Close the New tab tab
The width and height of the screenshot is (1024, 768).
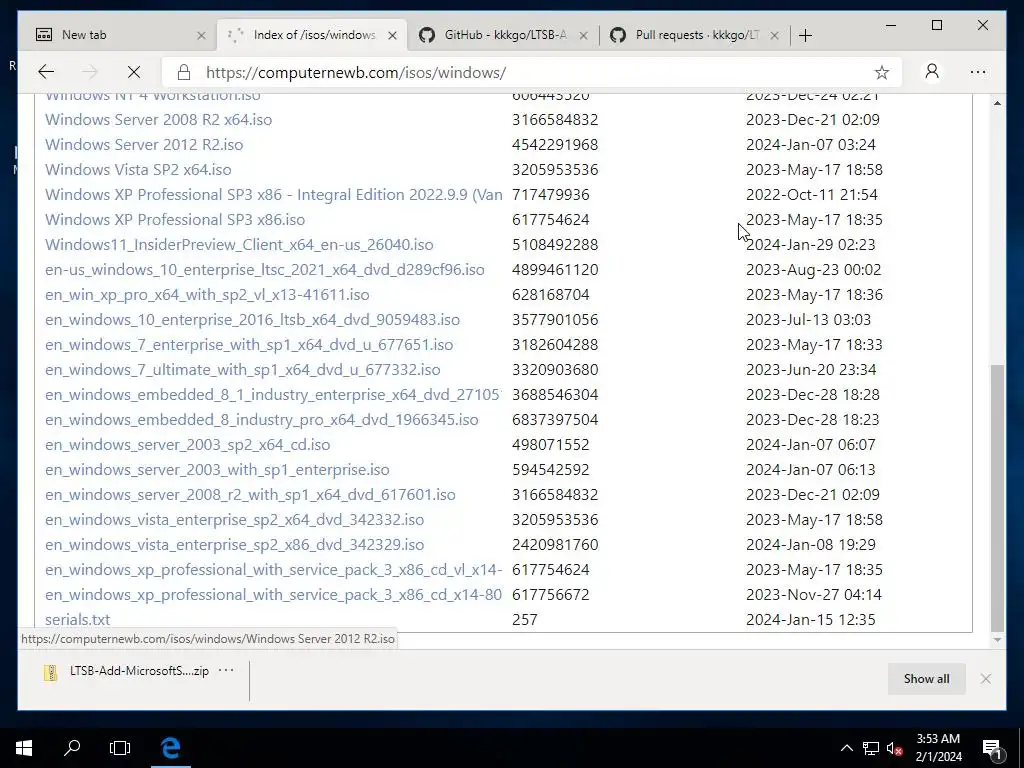point(201,35)
